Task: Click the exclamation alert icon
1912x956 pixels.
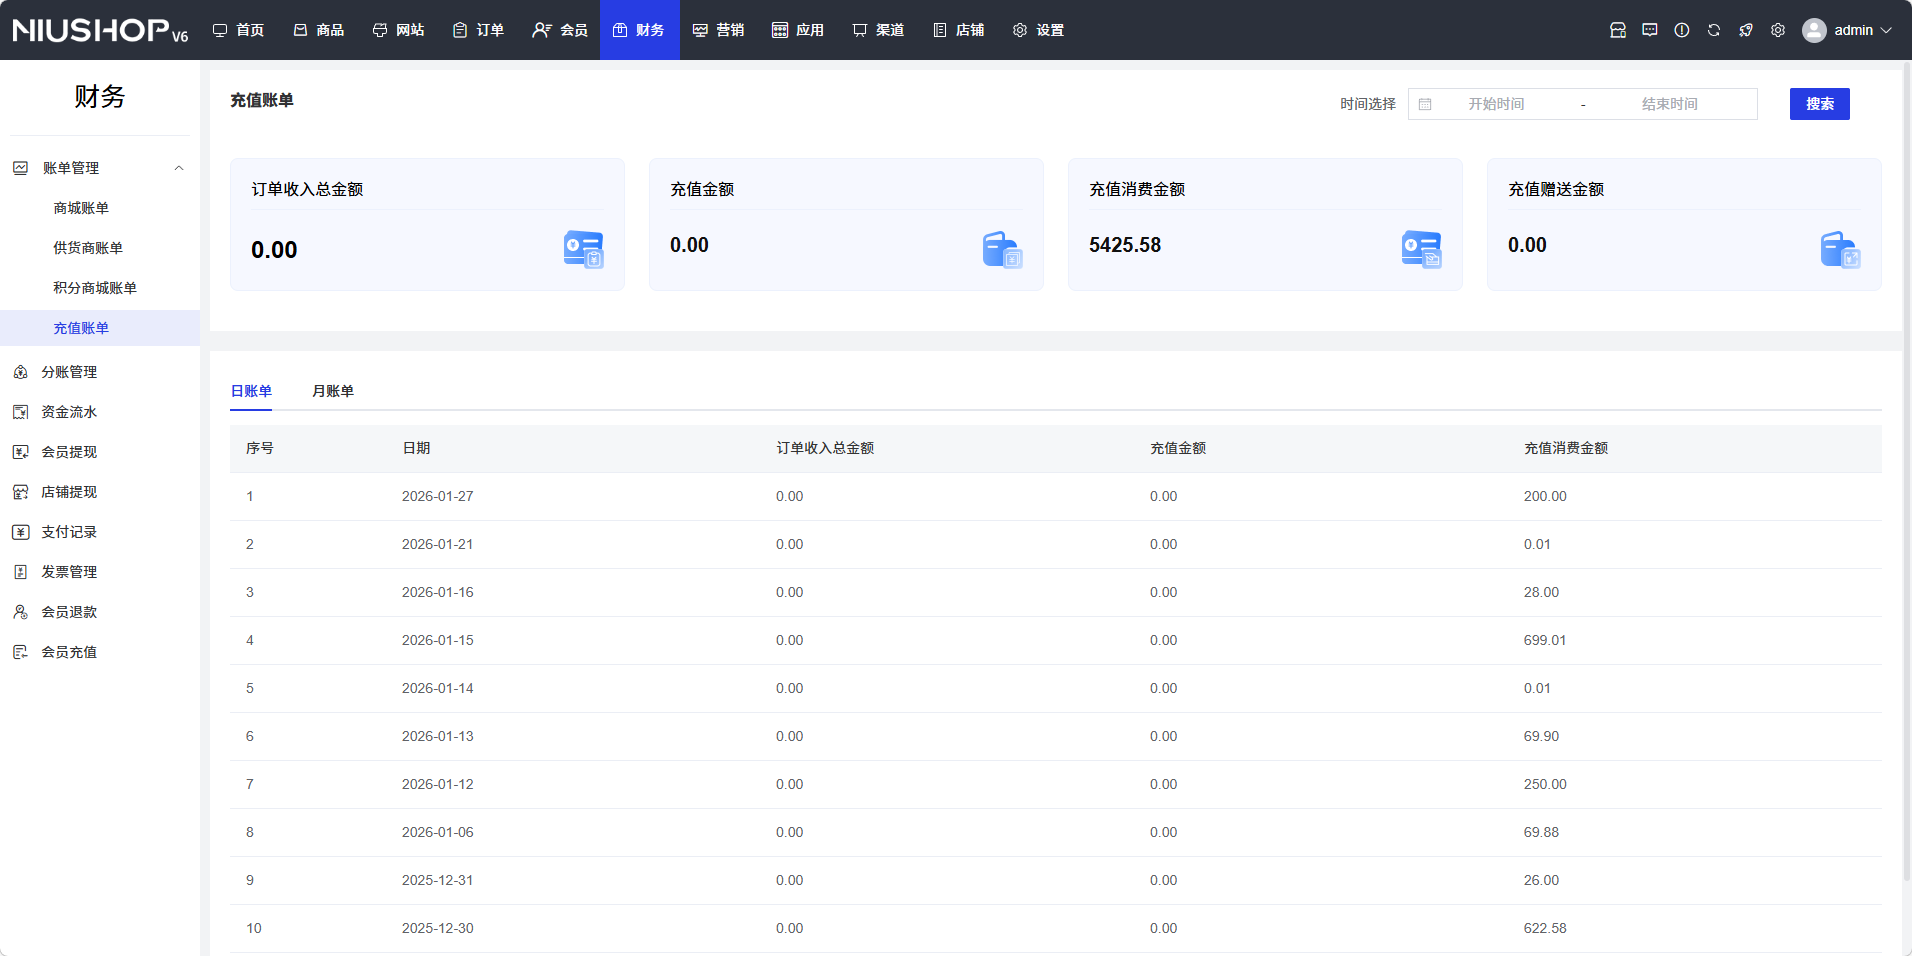Action: pyautogui.click(x=1681, y=30)
